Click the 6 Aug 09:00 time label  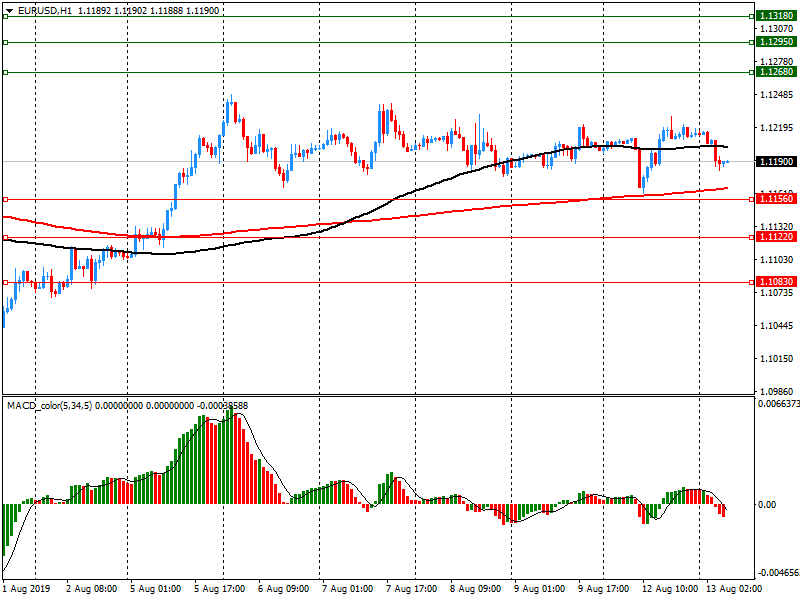pos(284,589)
